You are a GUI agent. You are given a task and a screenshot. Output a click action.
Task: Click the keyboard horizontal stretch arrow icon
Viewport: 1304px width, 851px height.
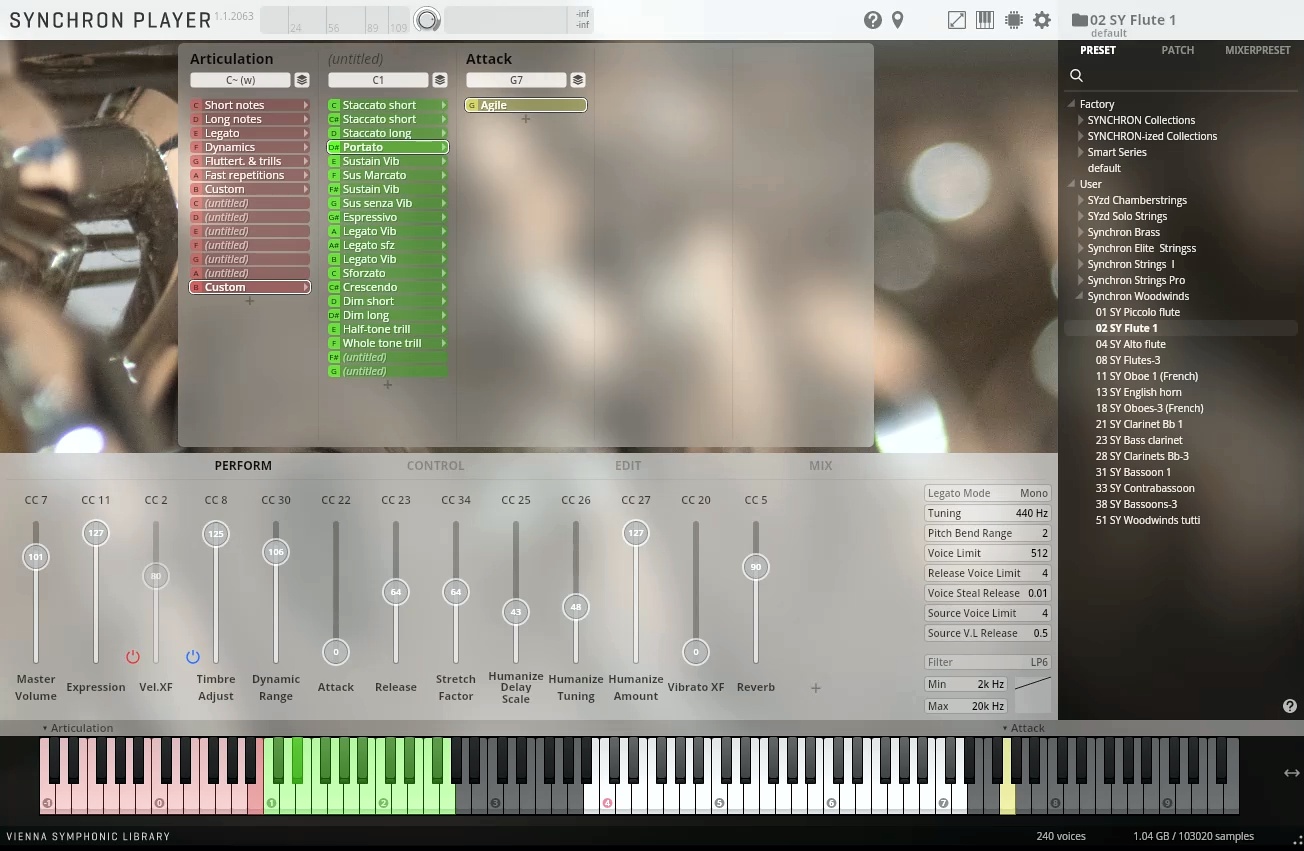point(1292,773)
